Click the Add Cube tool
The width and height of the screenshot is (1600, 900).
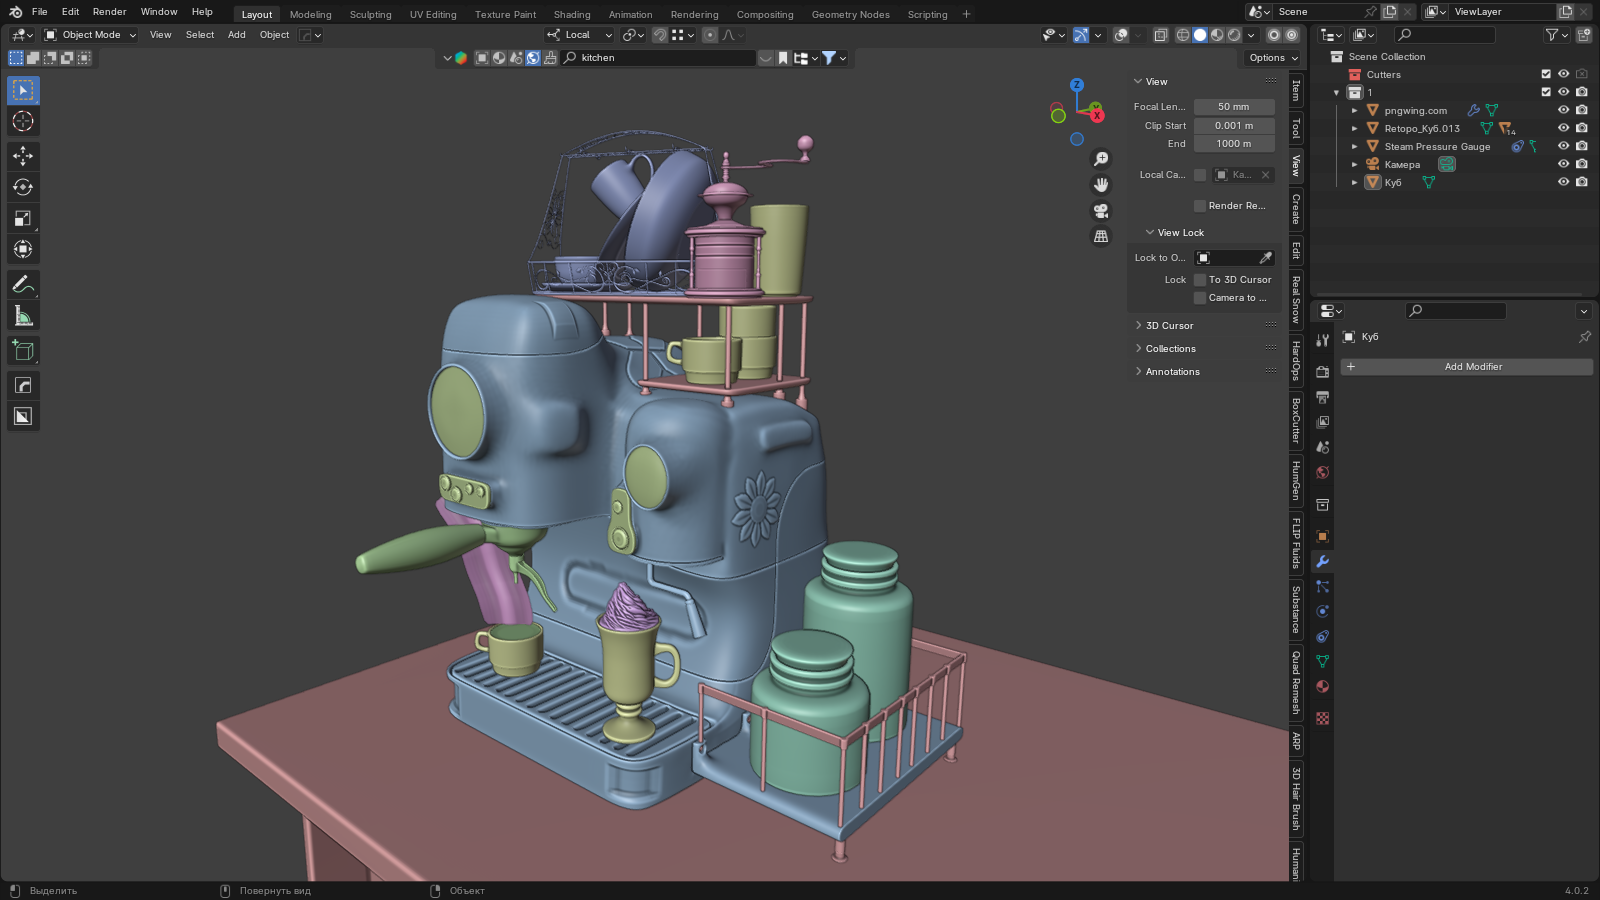[x=23, y=351]
